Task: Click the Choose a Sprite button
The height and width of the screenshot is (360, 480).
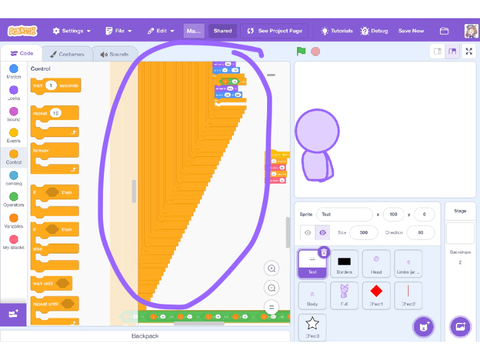Action: 423,327
